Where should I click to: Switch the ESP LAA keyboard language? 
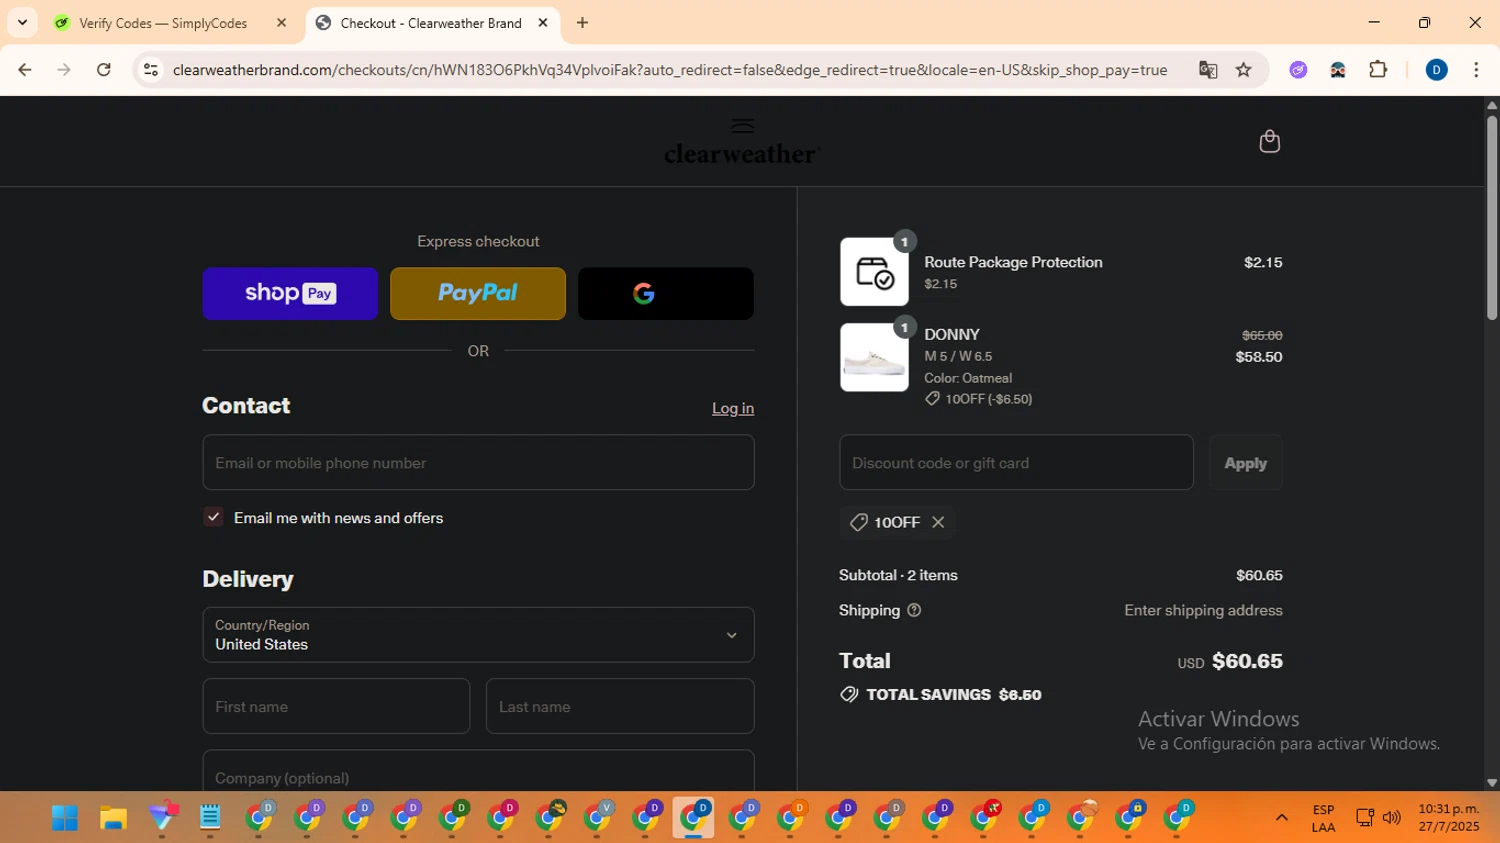[1323, 818]
